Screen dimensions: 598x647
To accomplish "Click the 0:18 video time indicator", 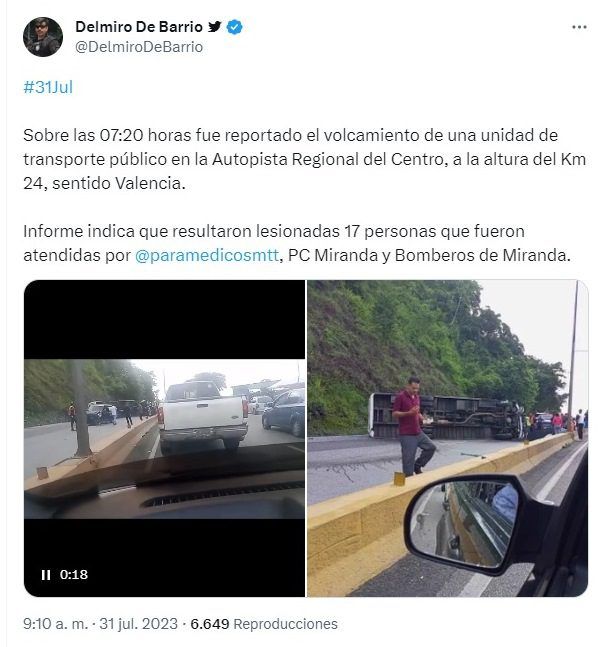I will [74, 574].
